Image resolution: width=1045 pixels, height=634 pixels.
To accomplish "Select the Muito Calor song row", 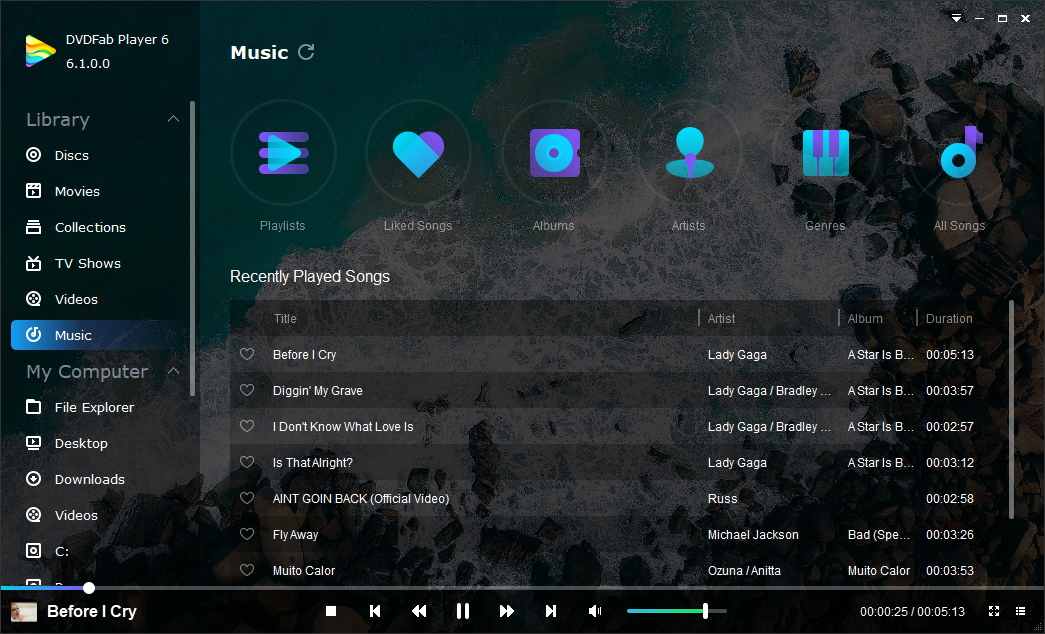I will click(x=618, y=570).
